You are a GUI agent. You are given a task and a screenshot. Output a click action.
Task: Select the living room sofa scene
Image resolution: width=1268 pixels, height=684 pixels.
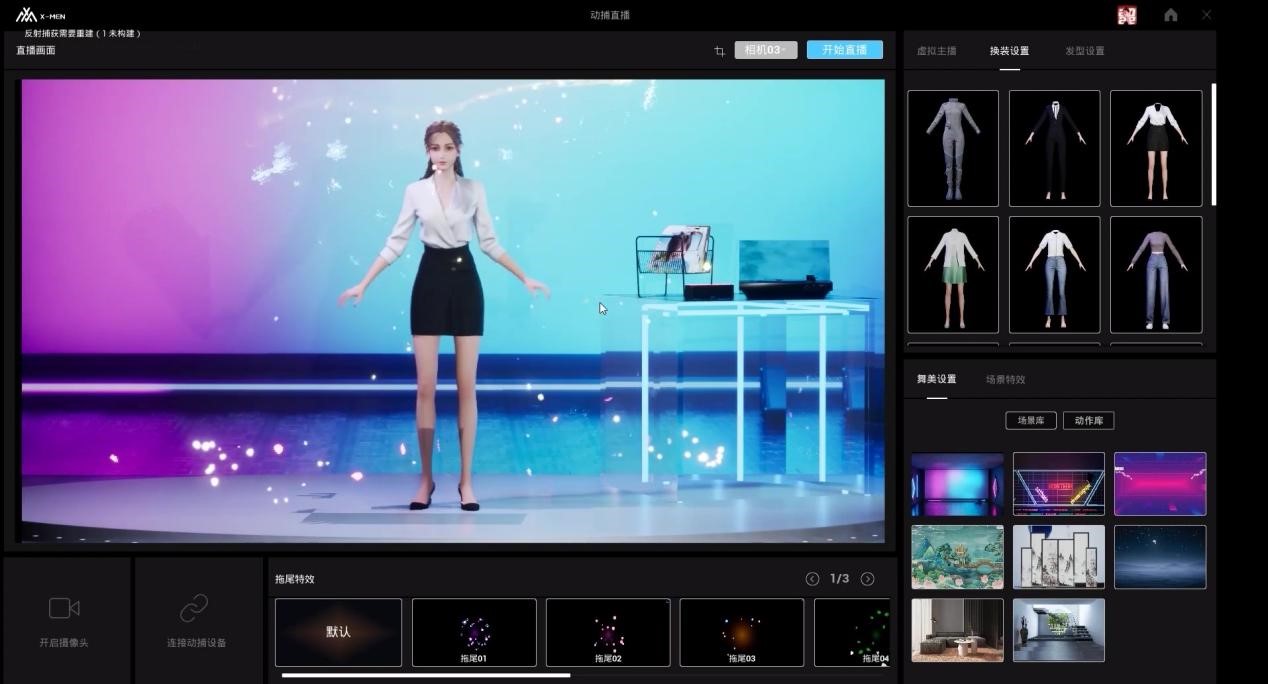tap(958, 630)
